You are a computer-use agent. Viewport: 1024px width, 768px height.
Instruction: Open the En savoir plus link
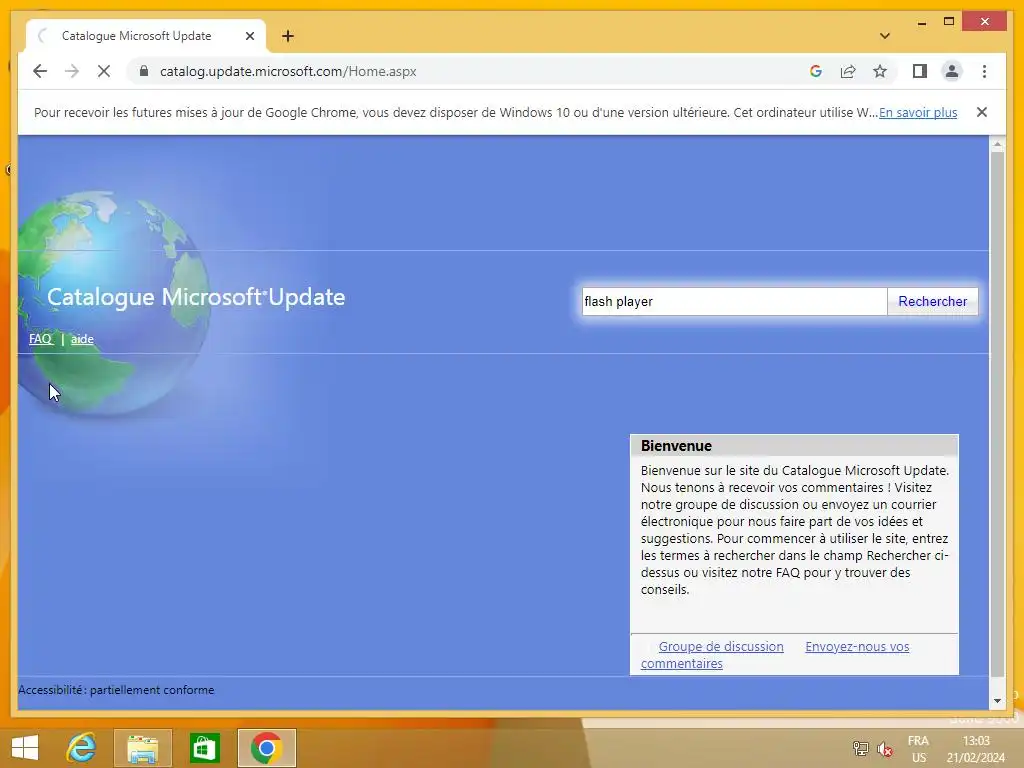pos(918,112)
